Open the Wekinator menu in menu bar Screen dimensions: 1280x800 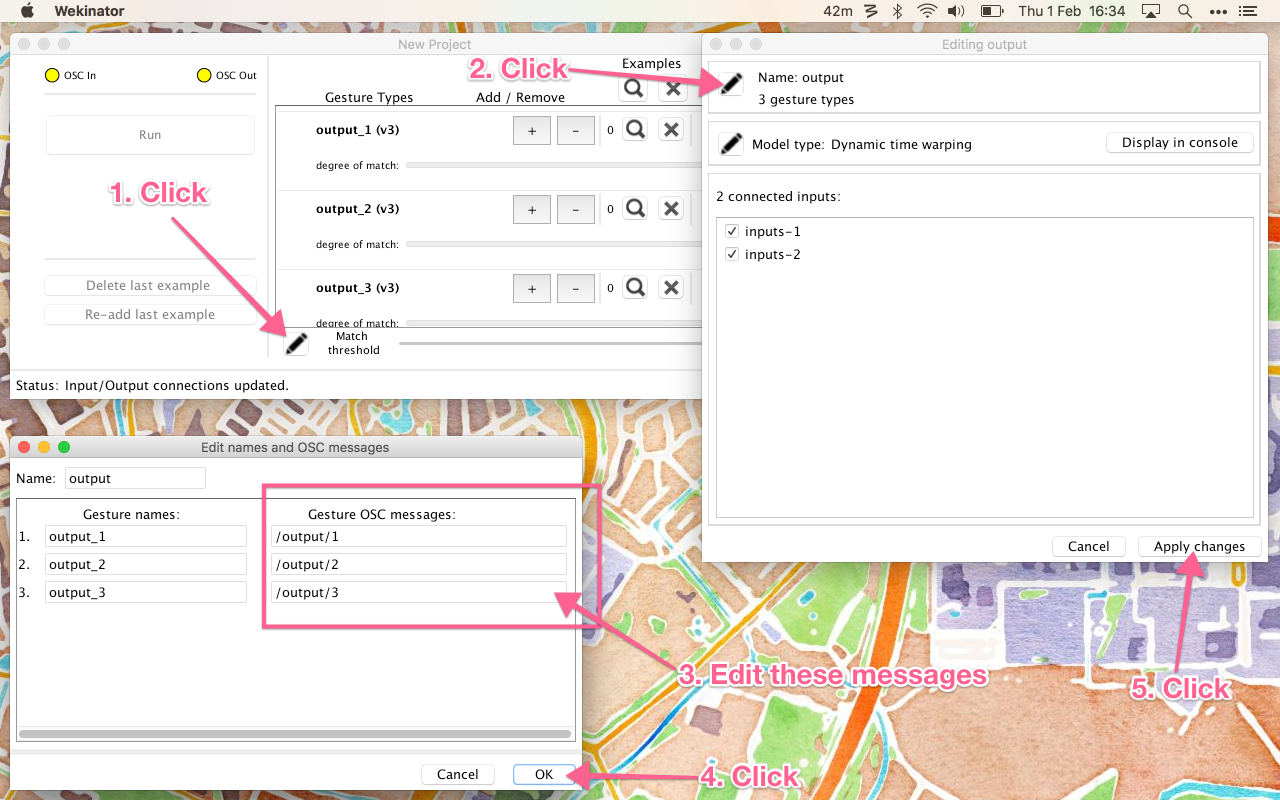89,11
